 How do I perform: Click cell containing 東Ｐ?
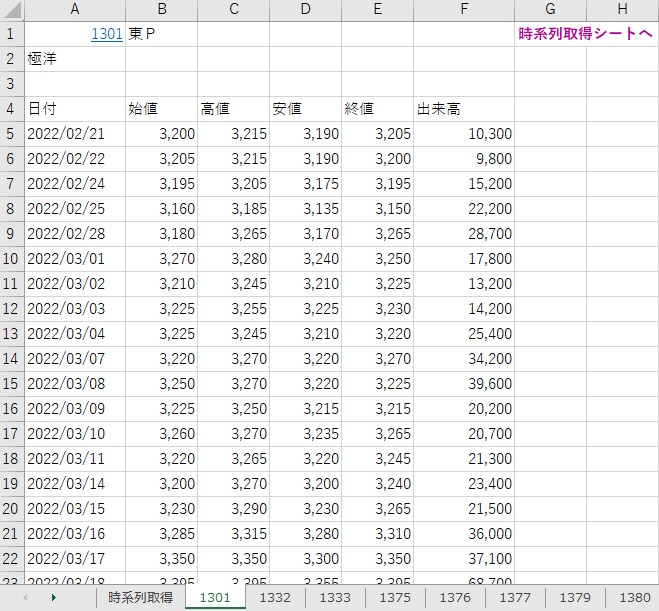[161, 34]
